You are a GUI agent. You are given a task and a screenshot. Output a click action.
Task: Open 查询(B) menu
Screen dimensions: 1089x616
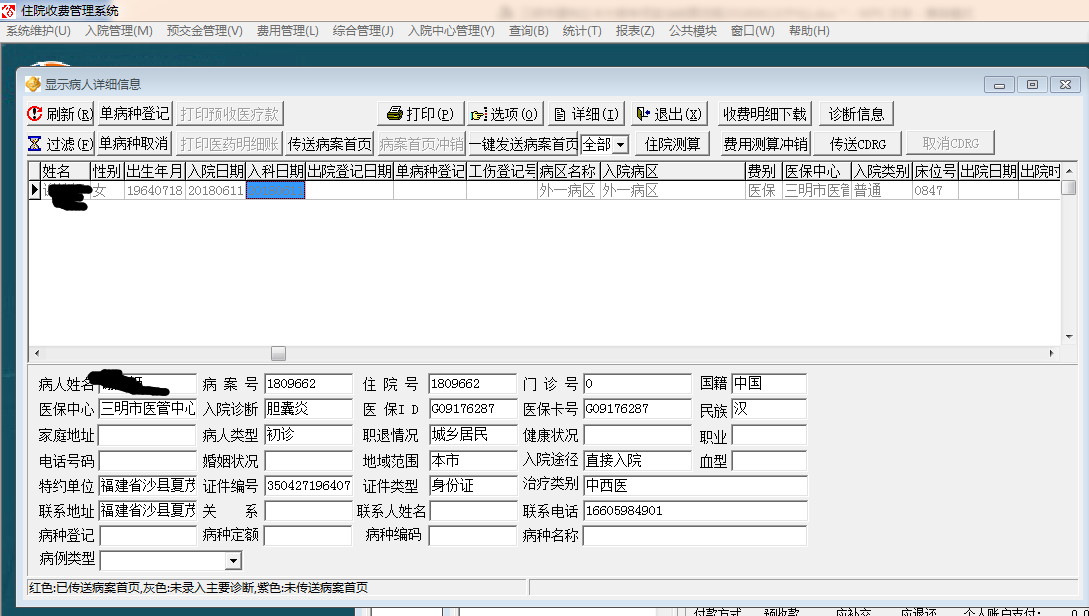[529, 31]
